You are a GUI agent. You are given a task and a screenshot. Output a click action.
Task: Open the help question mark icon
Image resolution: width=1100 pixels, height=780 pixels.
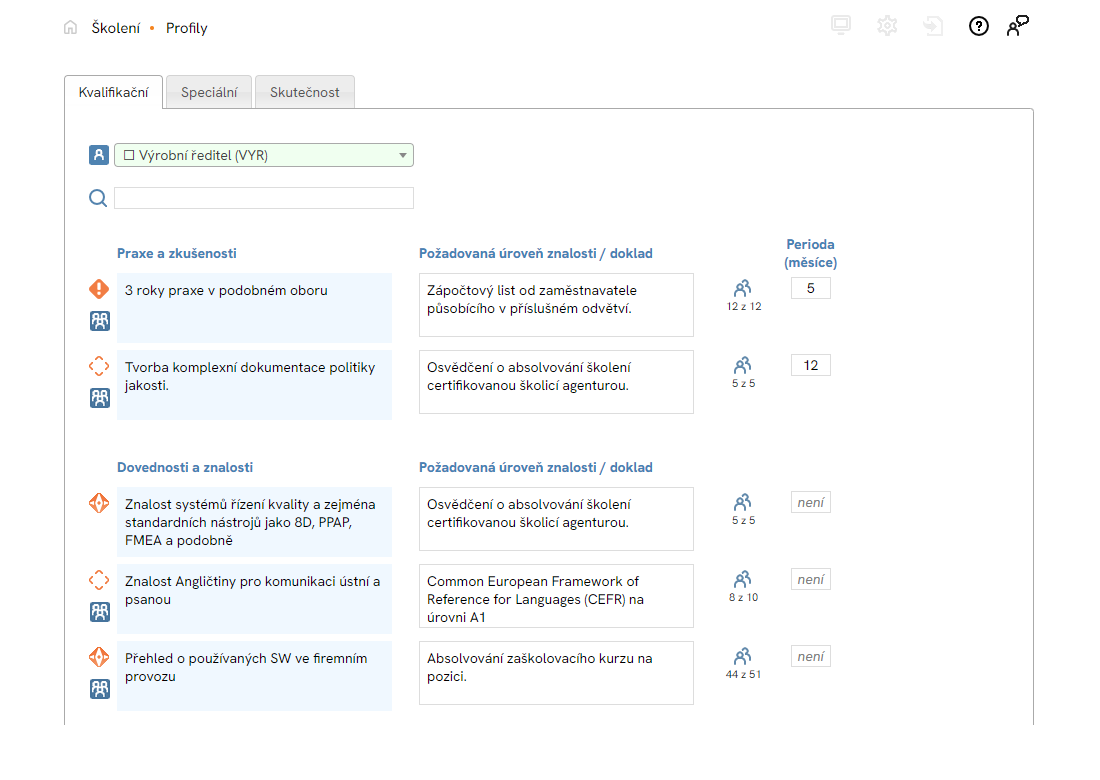coord(979,27)
